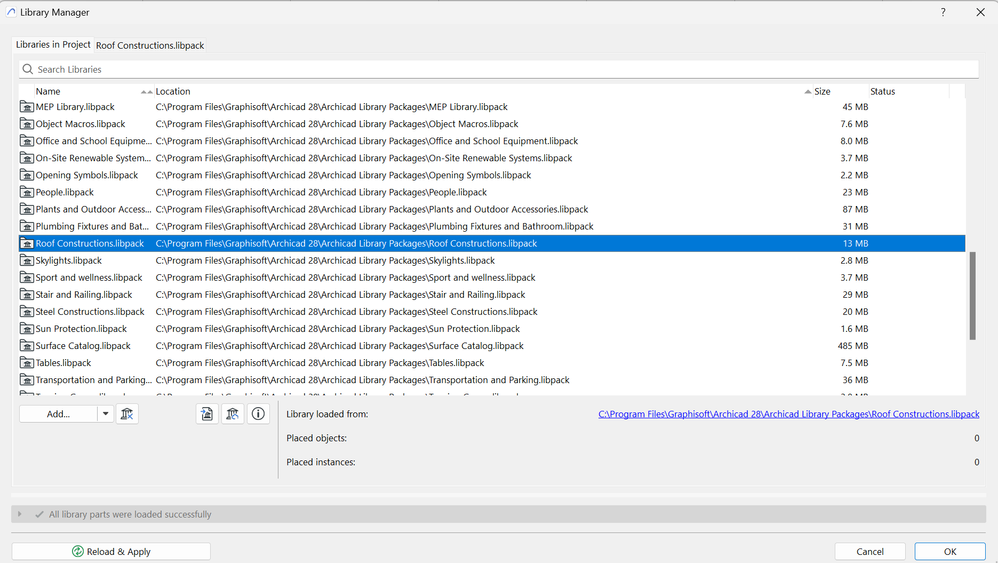Select the Skylights.libpack library name
Screen dimensions: 998x563
(69, 261)
